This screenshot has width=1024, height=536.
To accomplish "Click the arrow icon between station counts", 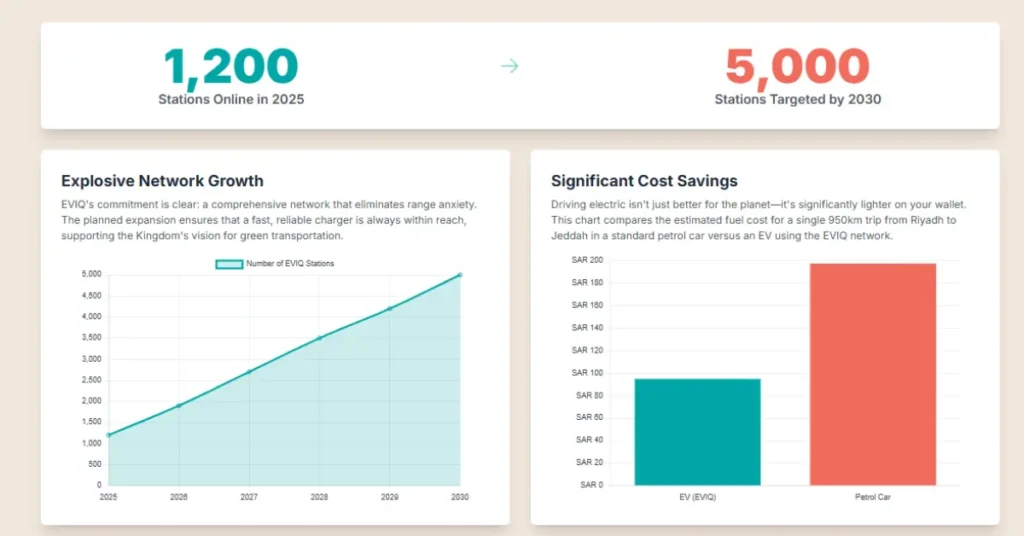I will [x=510, y=67].
